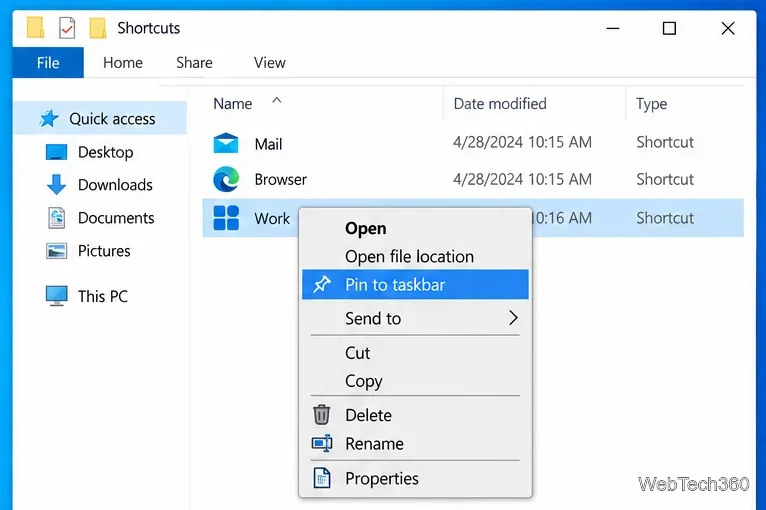Click the rename icon beside Rename
766x510 pixels.
pyautogui.click(x=322, y=444)
